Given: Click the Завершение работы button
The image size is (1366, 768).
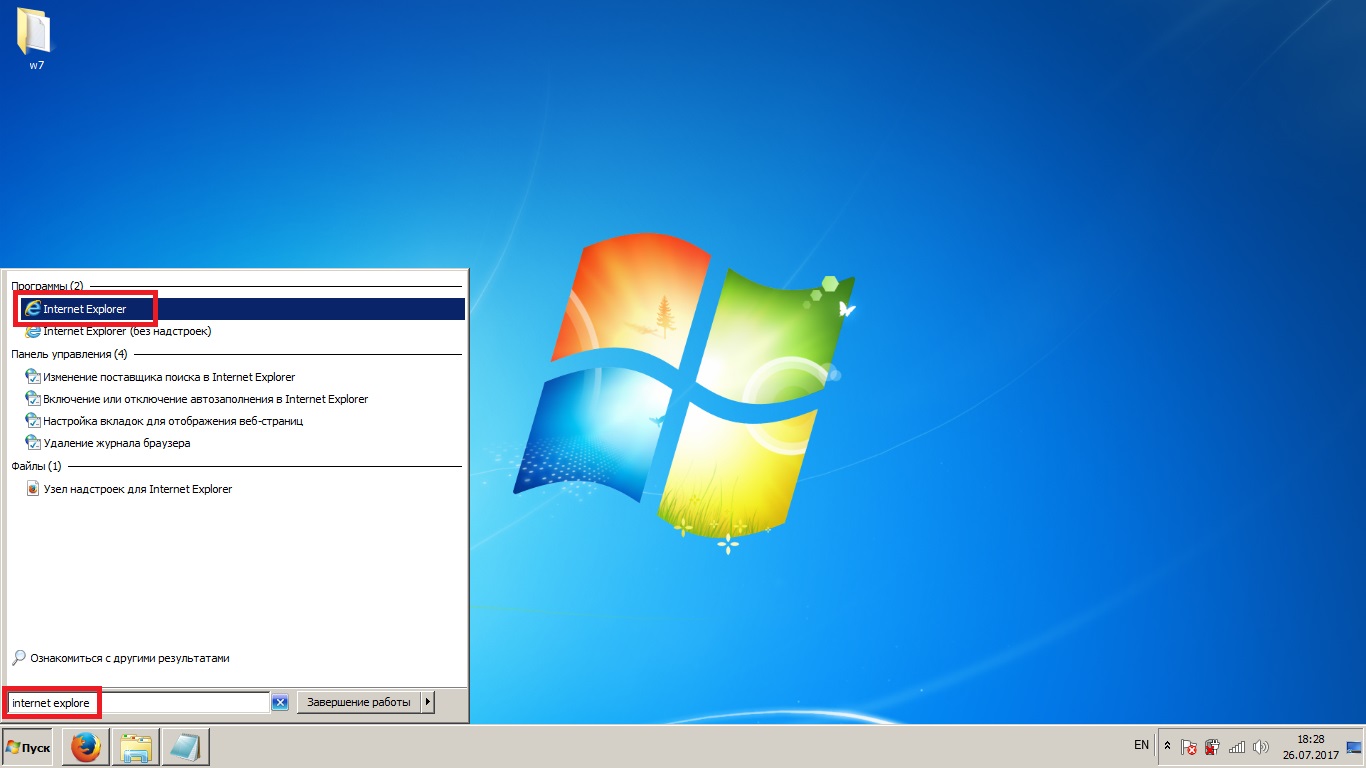Looking at the screenshot, I should (359, 702).
